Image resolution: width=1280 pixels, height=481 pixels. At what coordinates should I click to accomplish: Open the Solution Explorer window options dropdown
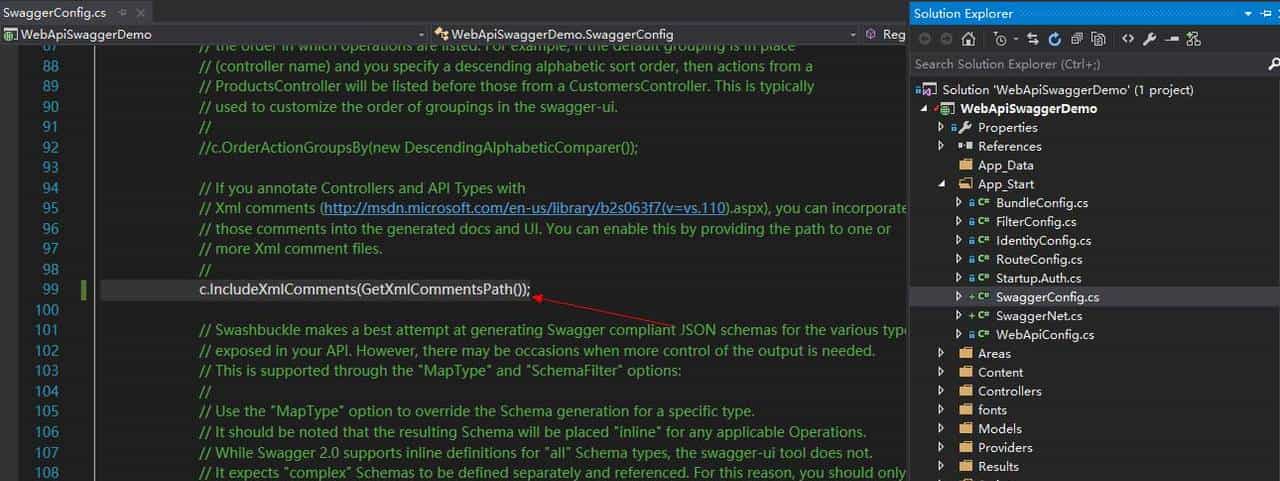(x=1248, y=14)
